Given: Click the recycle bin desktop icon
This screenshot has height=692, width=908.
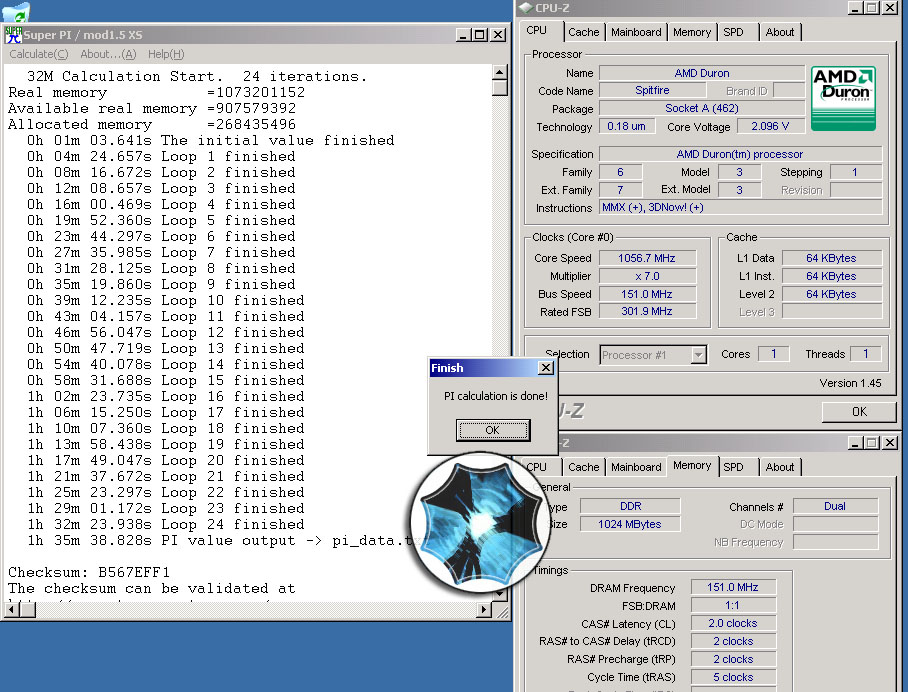Looking at the screenshot, I should click(x=16, y=11).
